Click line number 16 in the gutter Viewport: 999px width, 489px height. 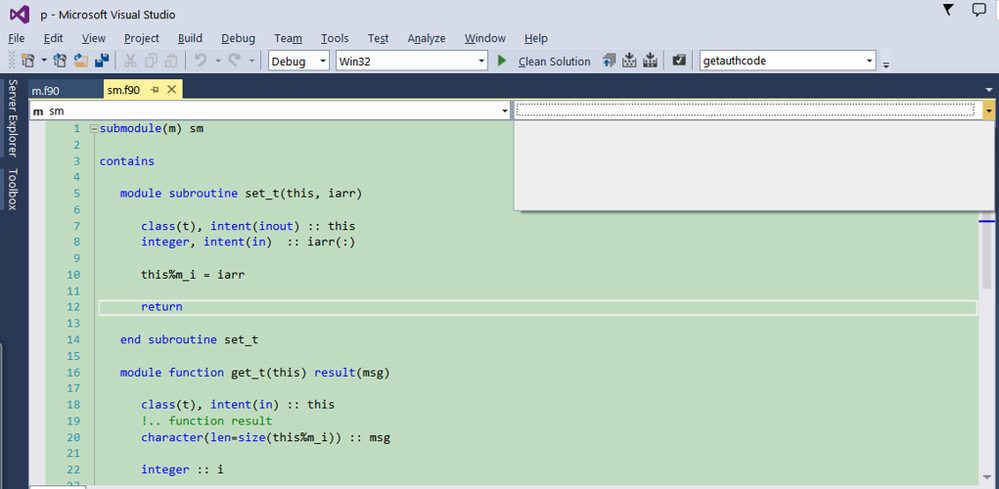[x=73, y=372]
